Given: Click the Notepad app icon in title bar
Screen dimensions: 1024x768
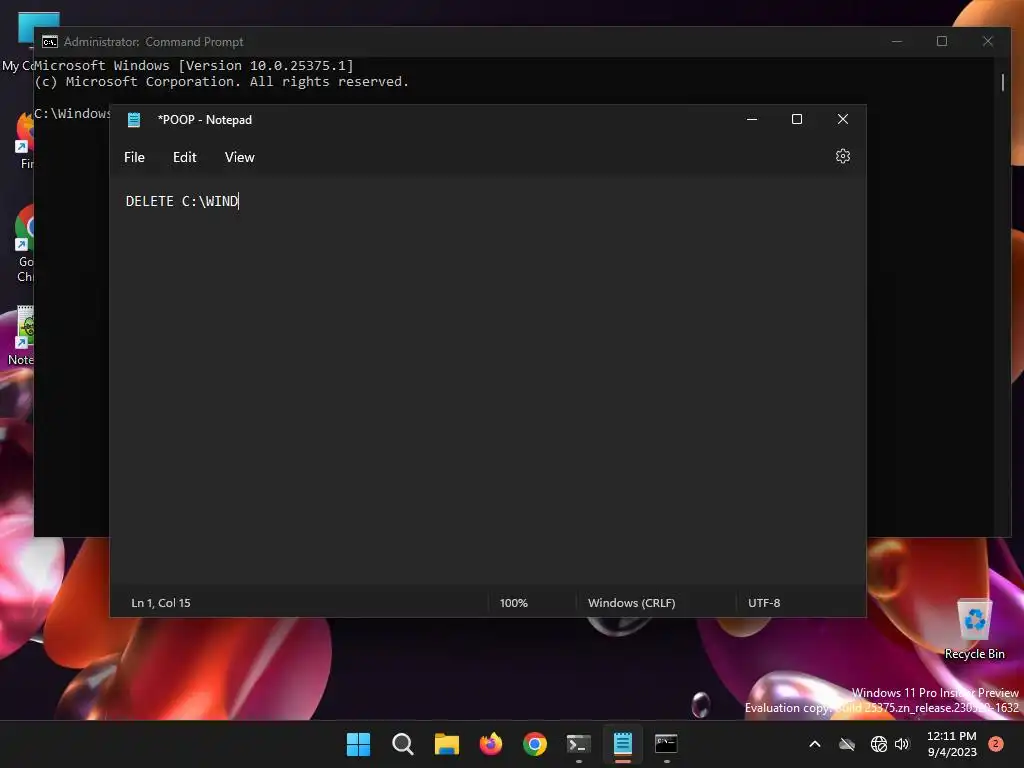Looking at the screenshot, I should tap(134, 120).
